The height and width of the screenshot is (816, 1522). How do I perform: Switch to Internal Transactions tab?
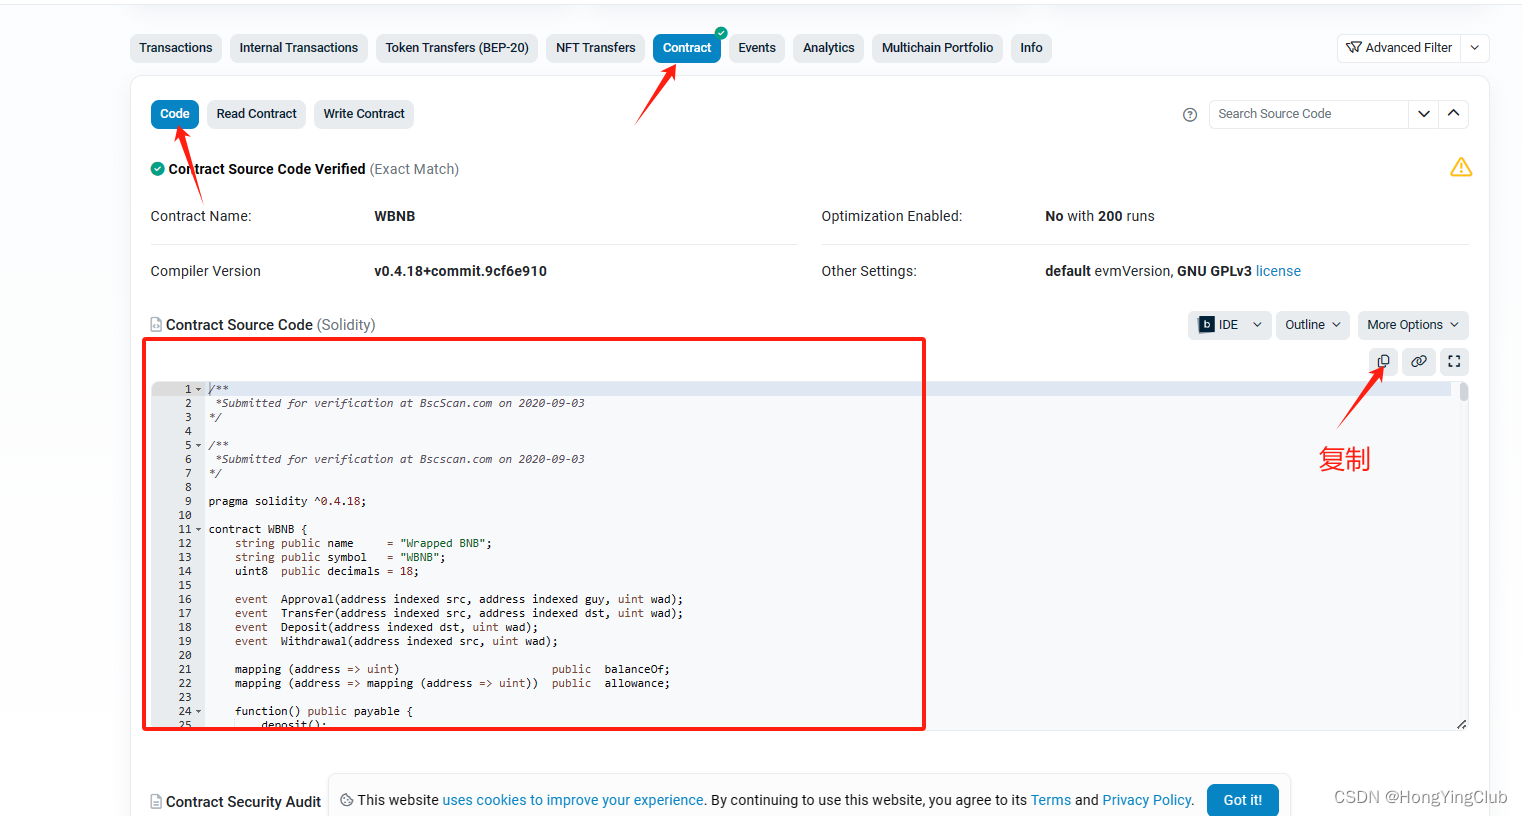click(x=299, y=48)
